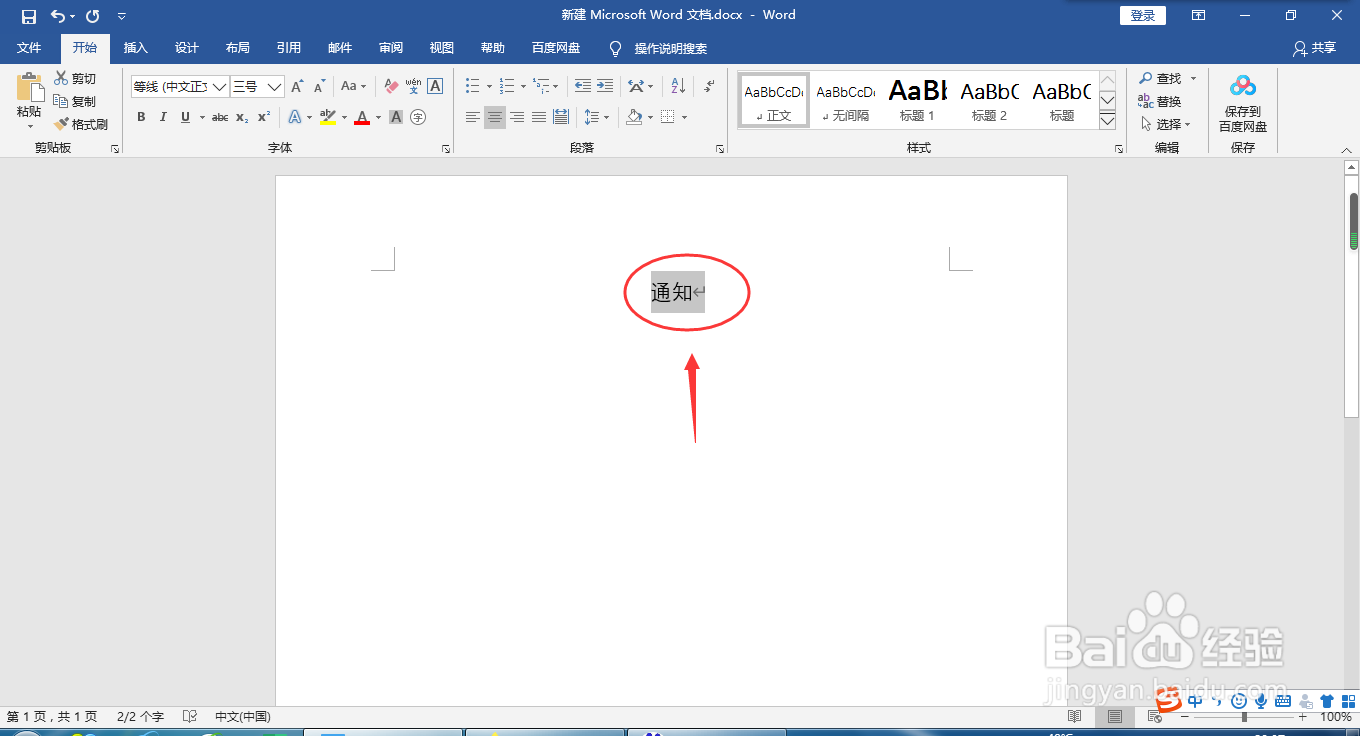Screen dimensions: 1360x736
Task: Toggle bold formatting
Action: click(x=141, y=117)
